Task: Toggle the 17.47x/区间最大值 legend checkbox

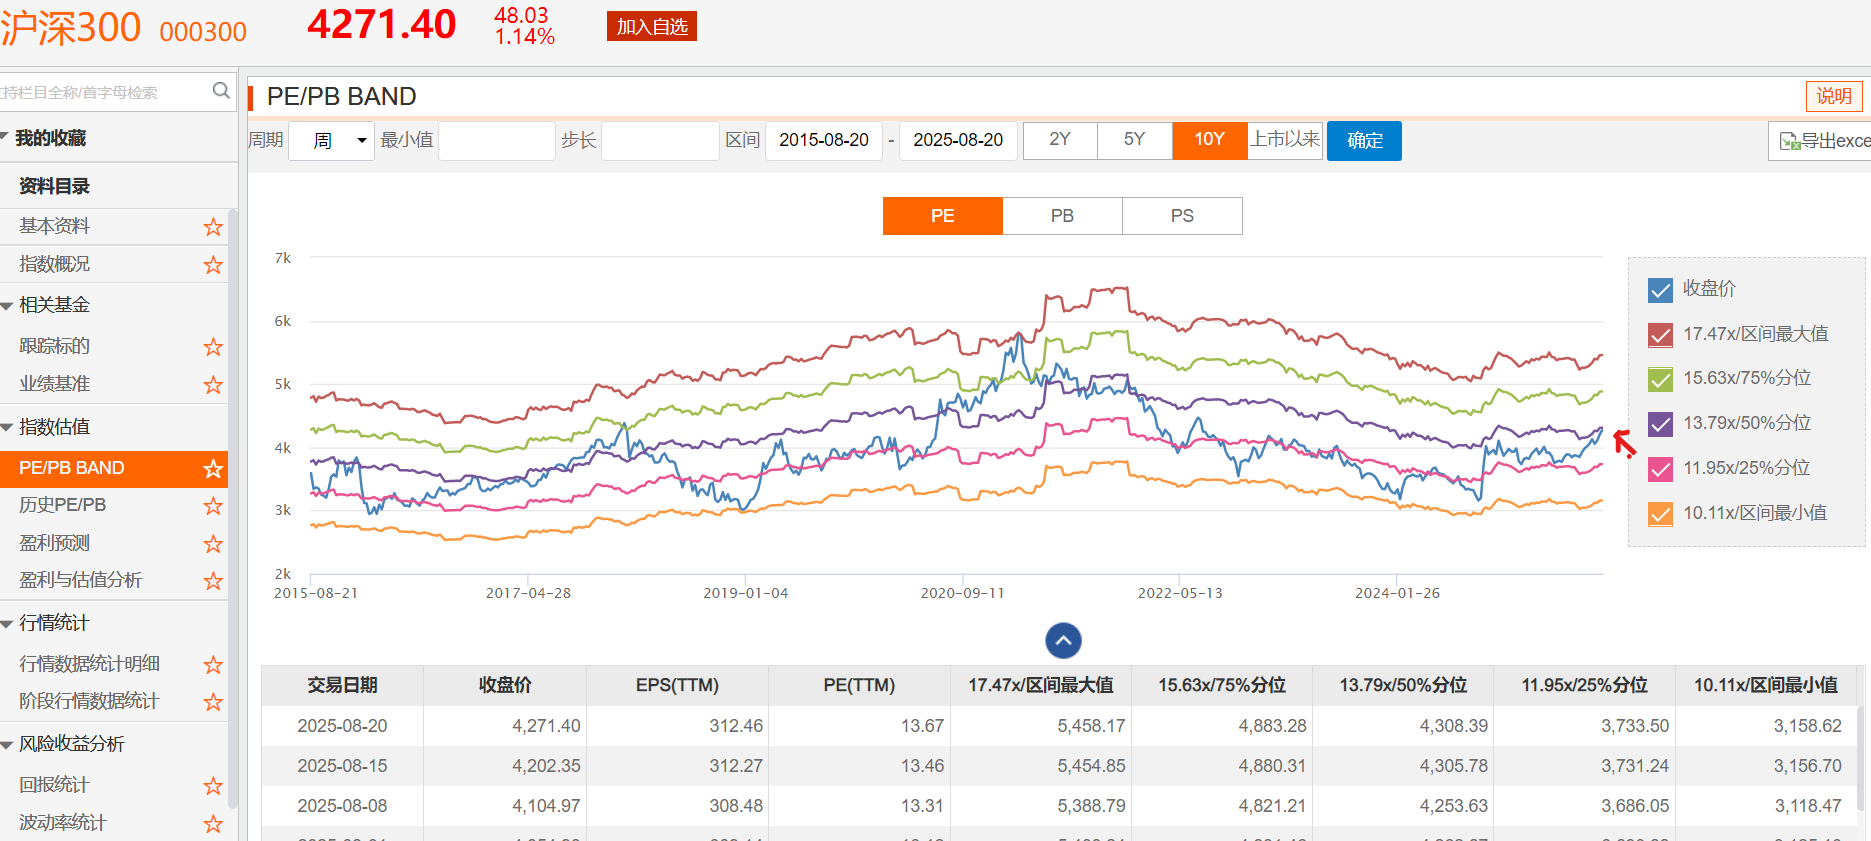Action: point(1660,335)
